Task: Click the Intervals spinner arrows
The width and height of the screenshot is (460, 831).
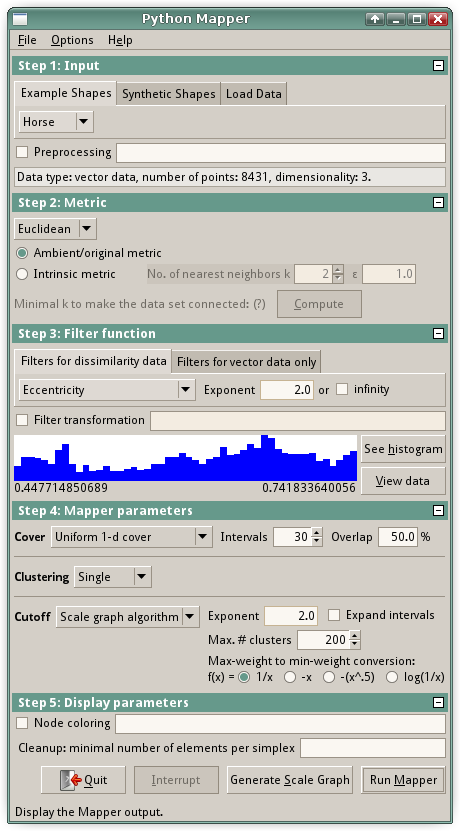Action: [x=316, y=537]
